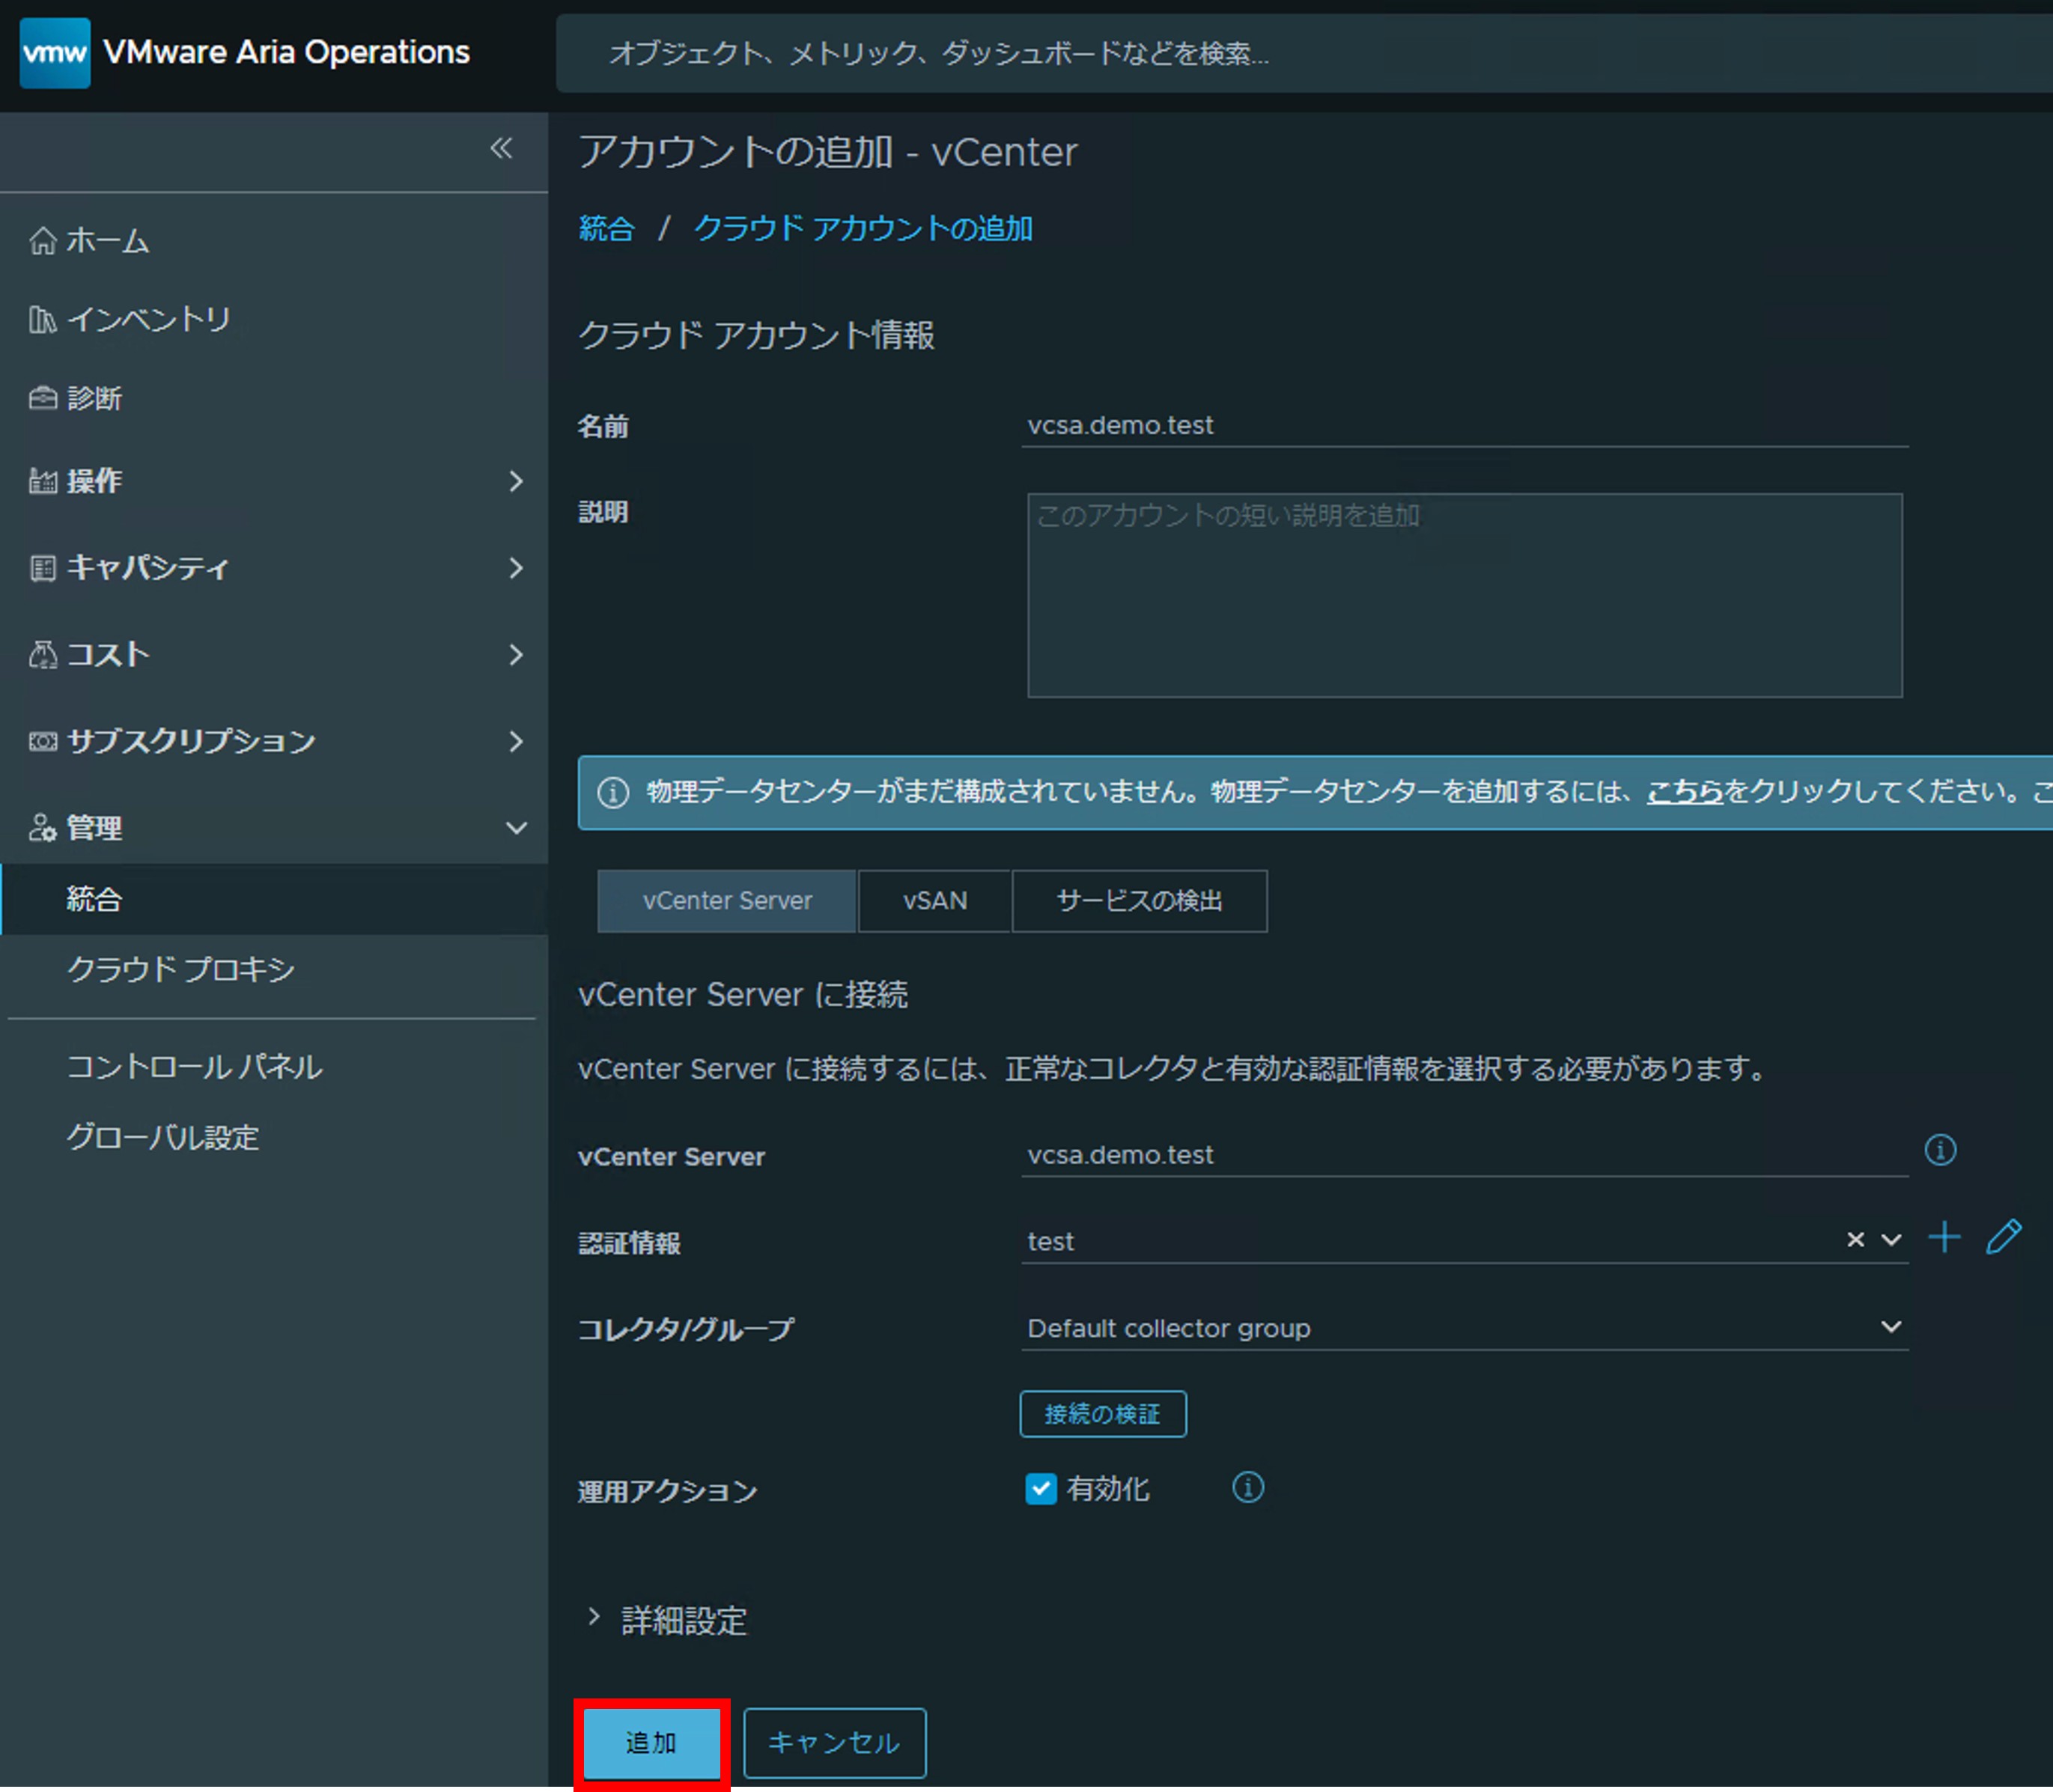Toggle the 有効化 operational actions checkbox
This screenshot has width=2053, height=1792.
[x=1041, y=1489]
